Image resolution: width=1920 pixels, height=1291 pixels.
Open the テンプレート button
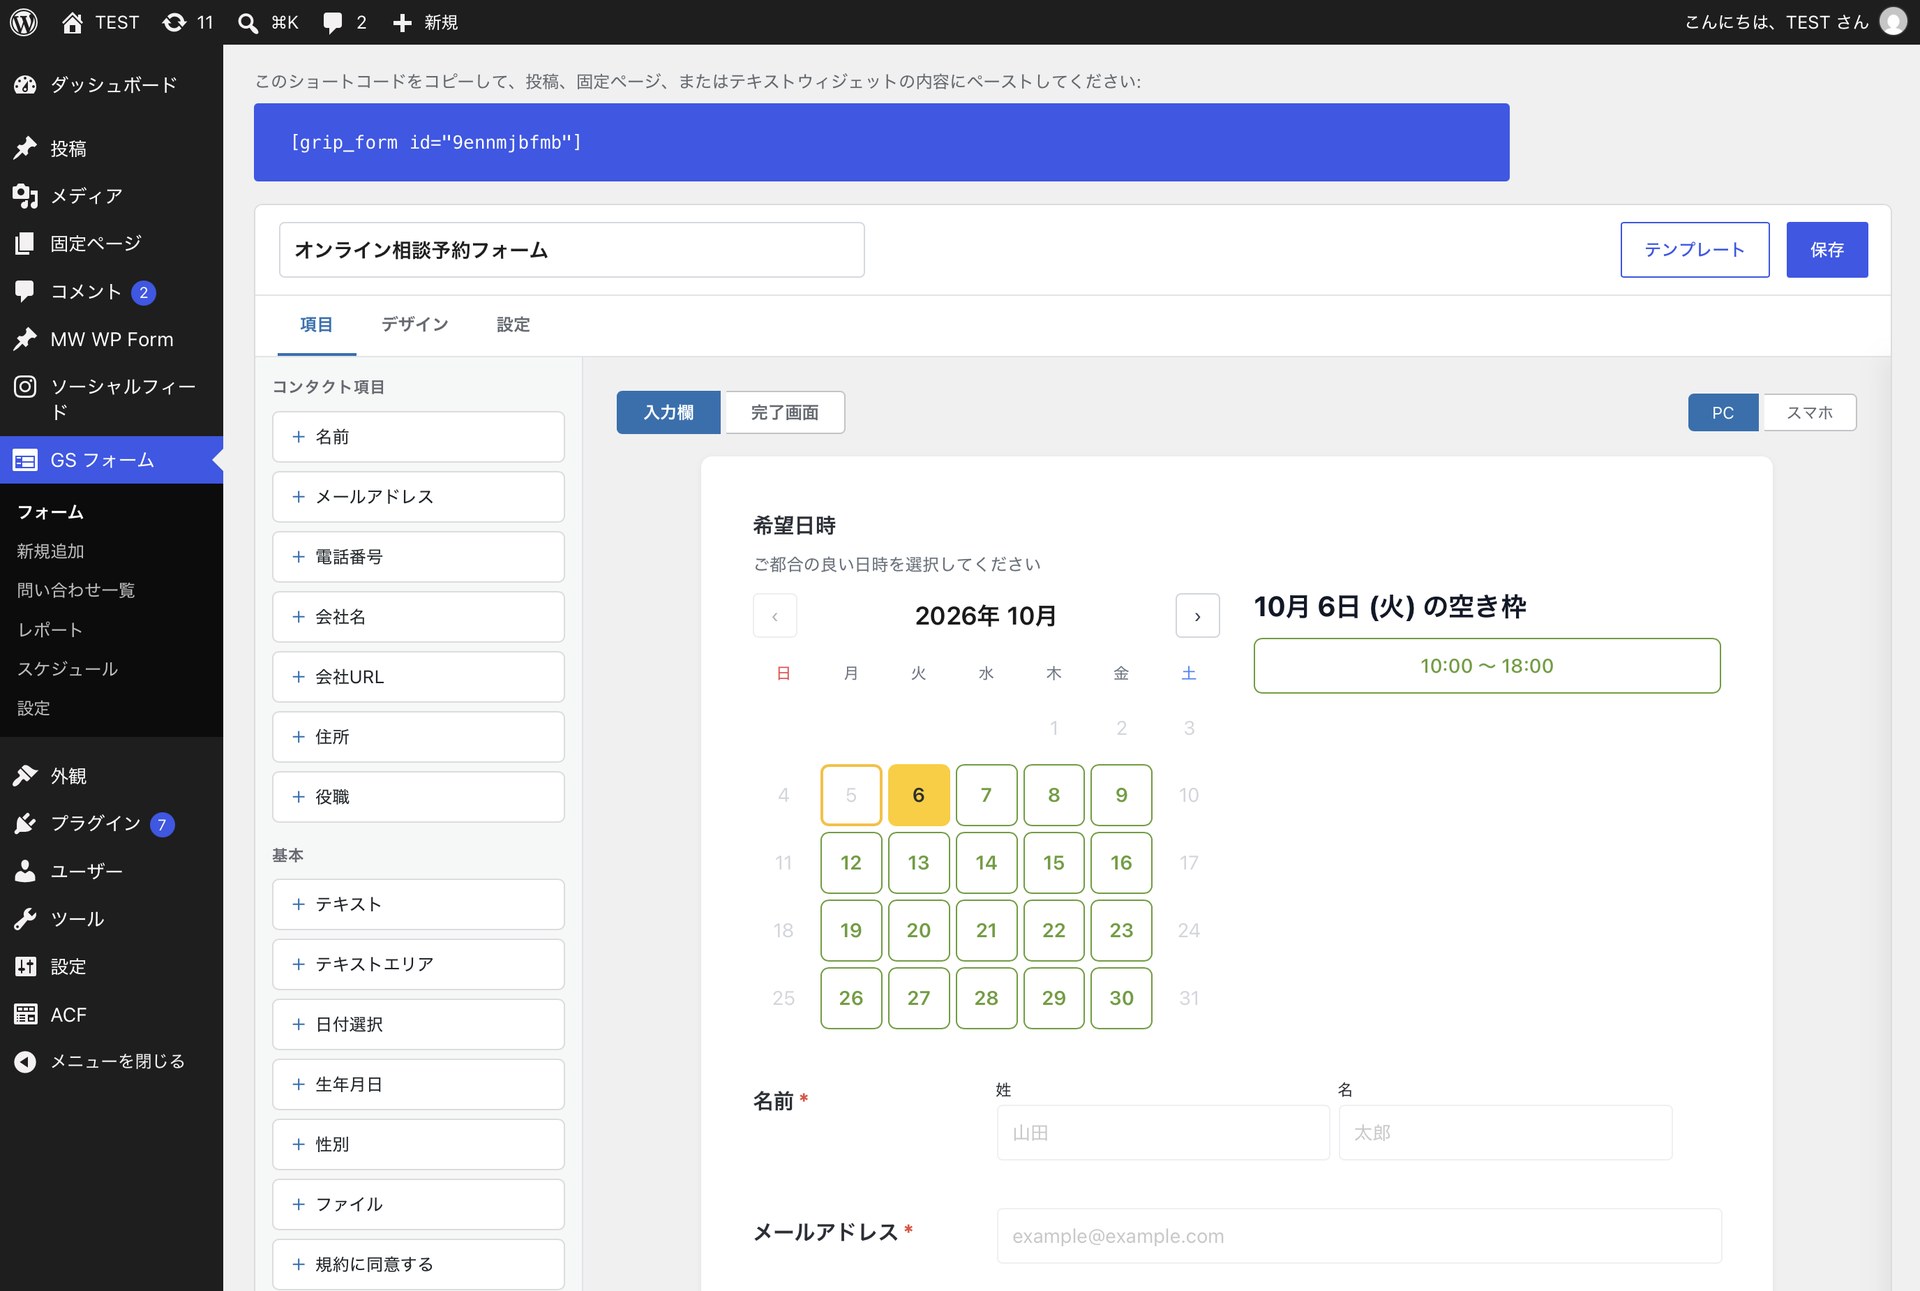coord(1695,250)
